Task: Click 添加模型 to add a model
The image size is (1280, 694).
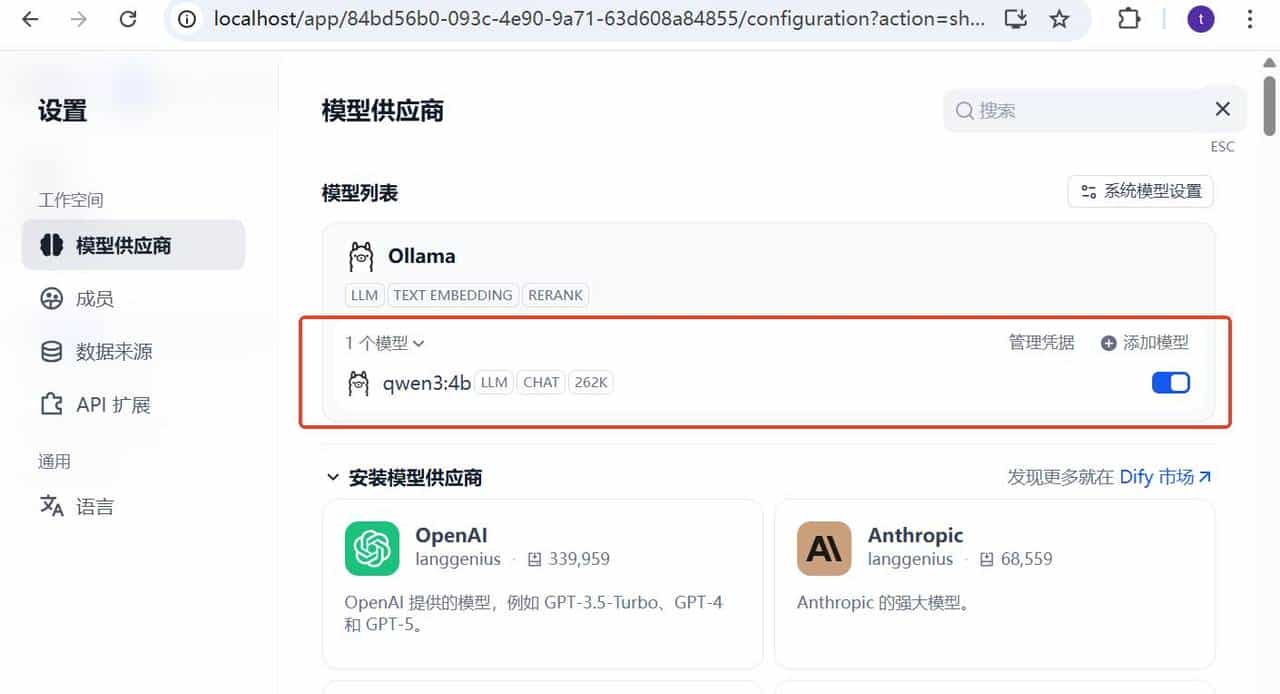Action: pos(1145,343)
